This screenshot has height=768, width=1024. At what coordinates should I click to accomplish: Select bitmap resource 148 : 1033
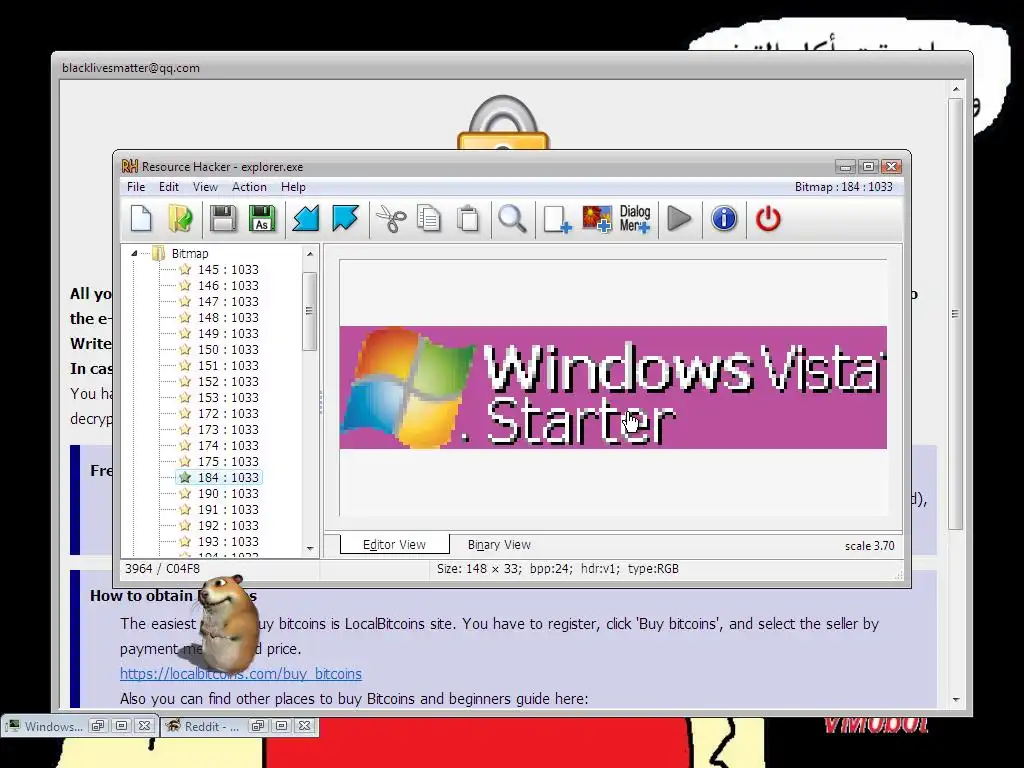click(228, 317)
